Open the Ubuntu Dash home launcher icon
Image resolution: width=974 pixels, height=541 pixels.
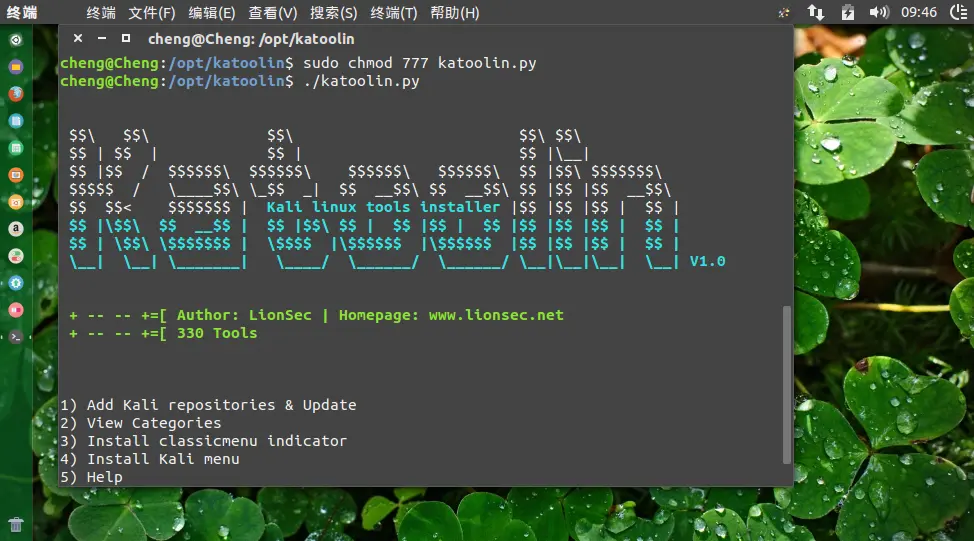(16, 40)
